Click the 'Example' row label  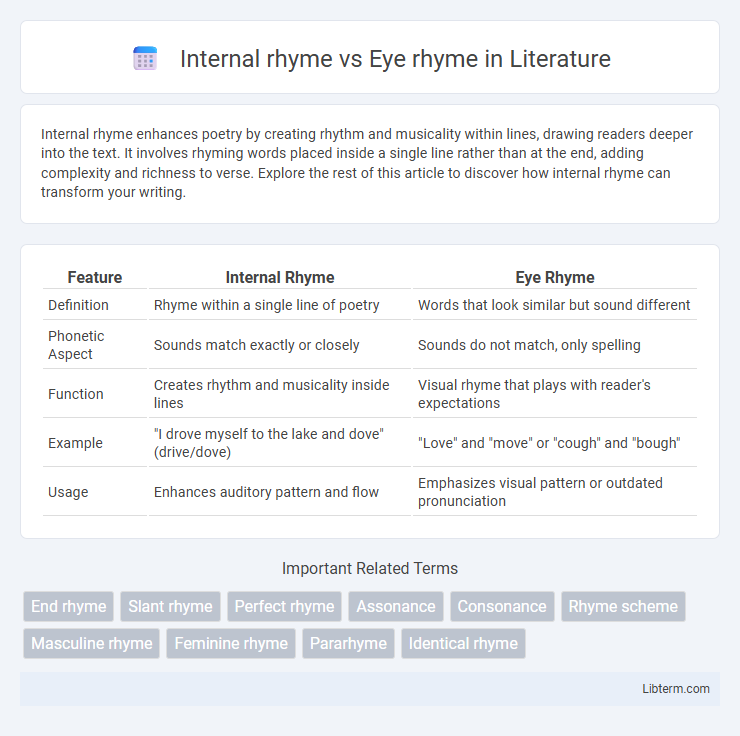(x=76, y=443)
